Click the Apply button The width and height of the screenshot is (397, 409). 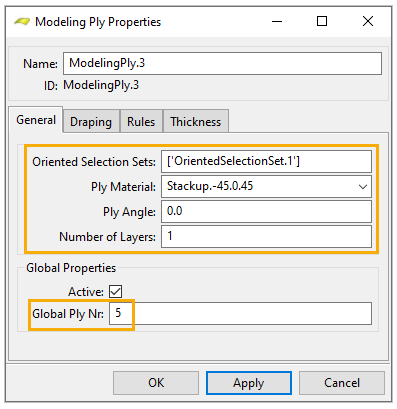pos(249,383)
